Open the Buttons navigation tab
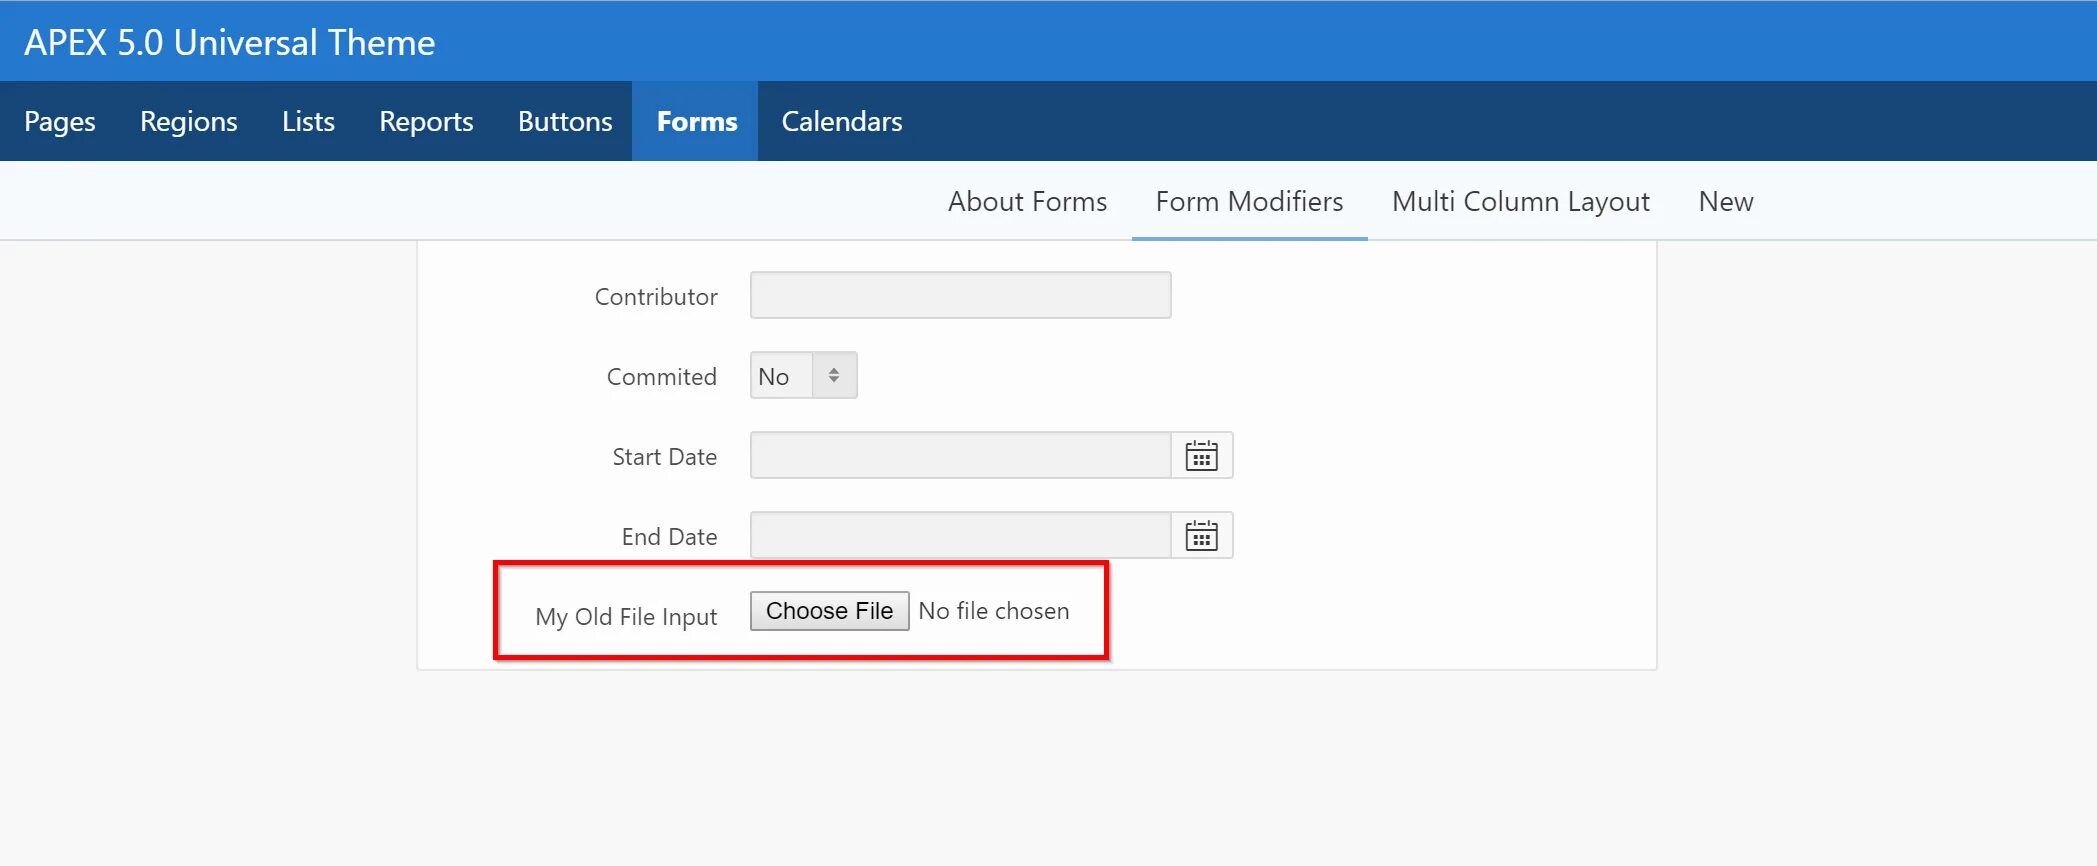This screenshot has width=2097, height=866. point(565,121)
